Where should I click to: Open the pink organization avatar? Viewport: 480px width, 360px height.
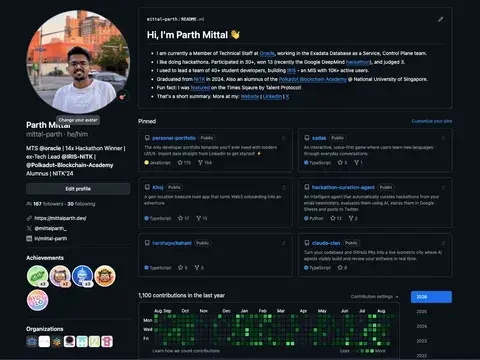point(107,341)
